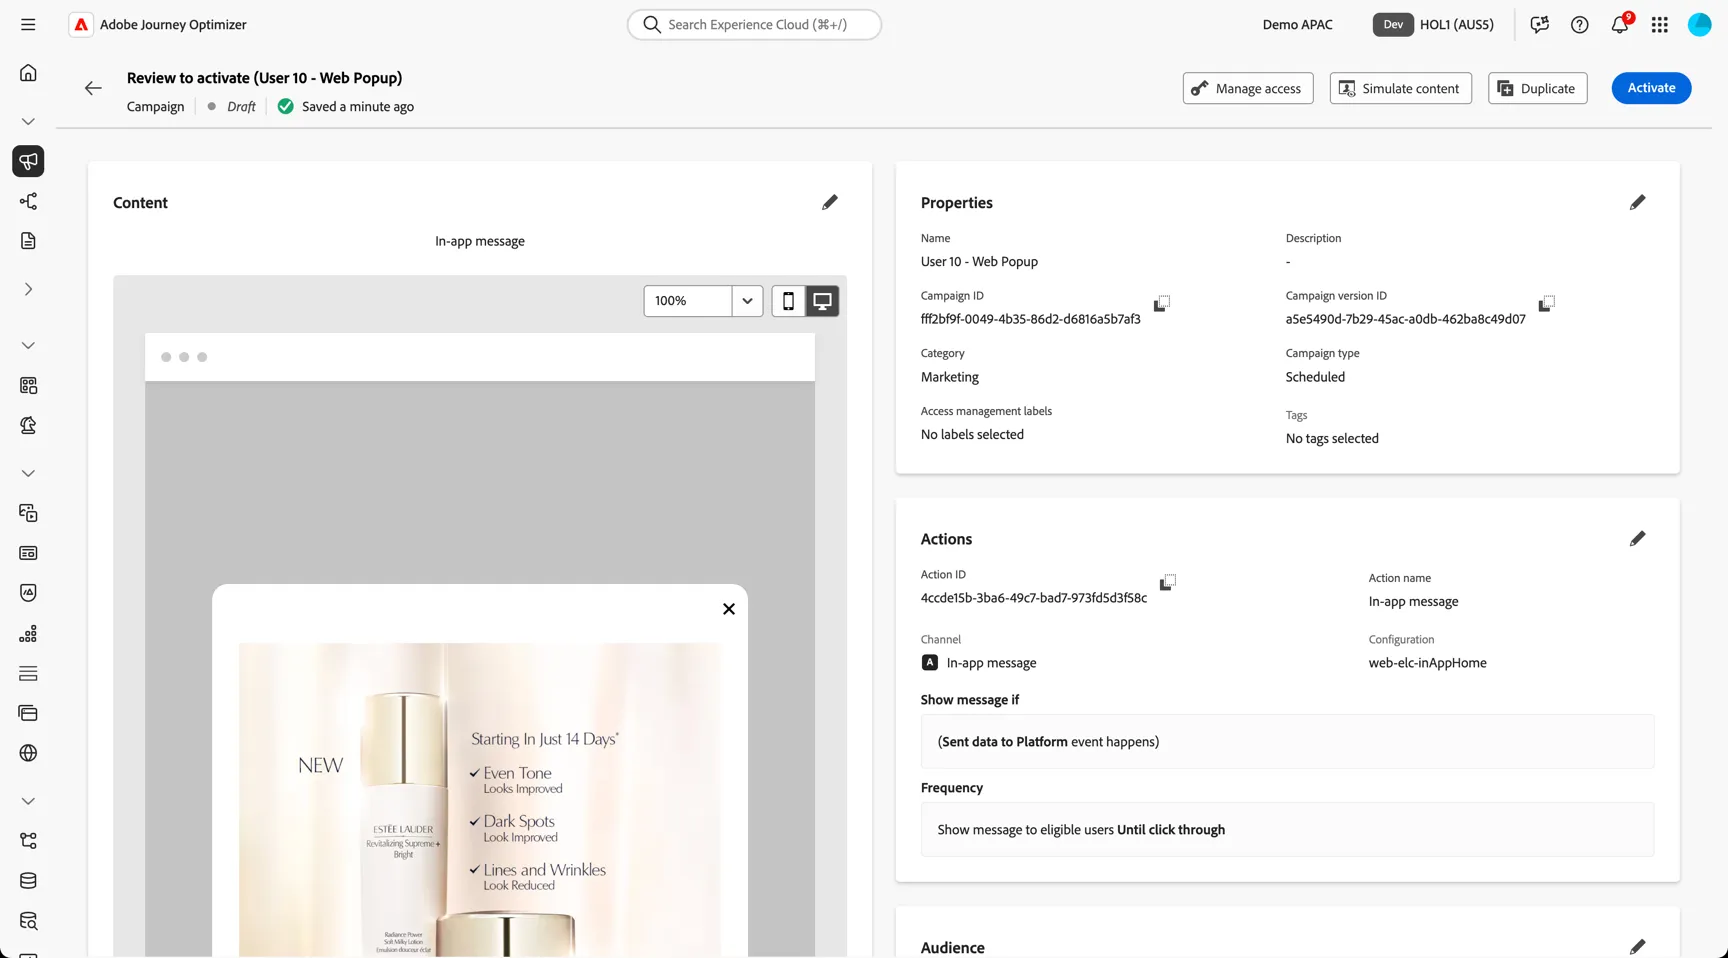1728x958 pixels.
Task: Go to Home in the sidebar
Action: 28,73
